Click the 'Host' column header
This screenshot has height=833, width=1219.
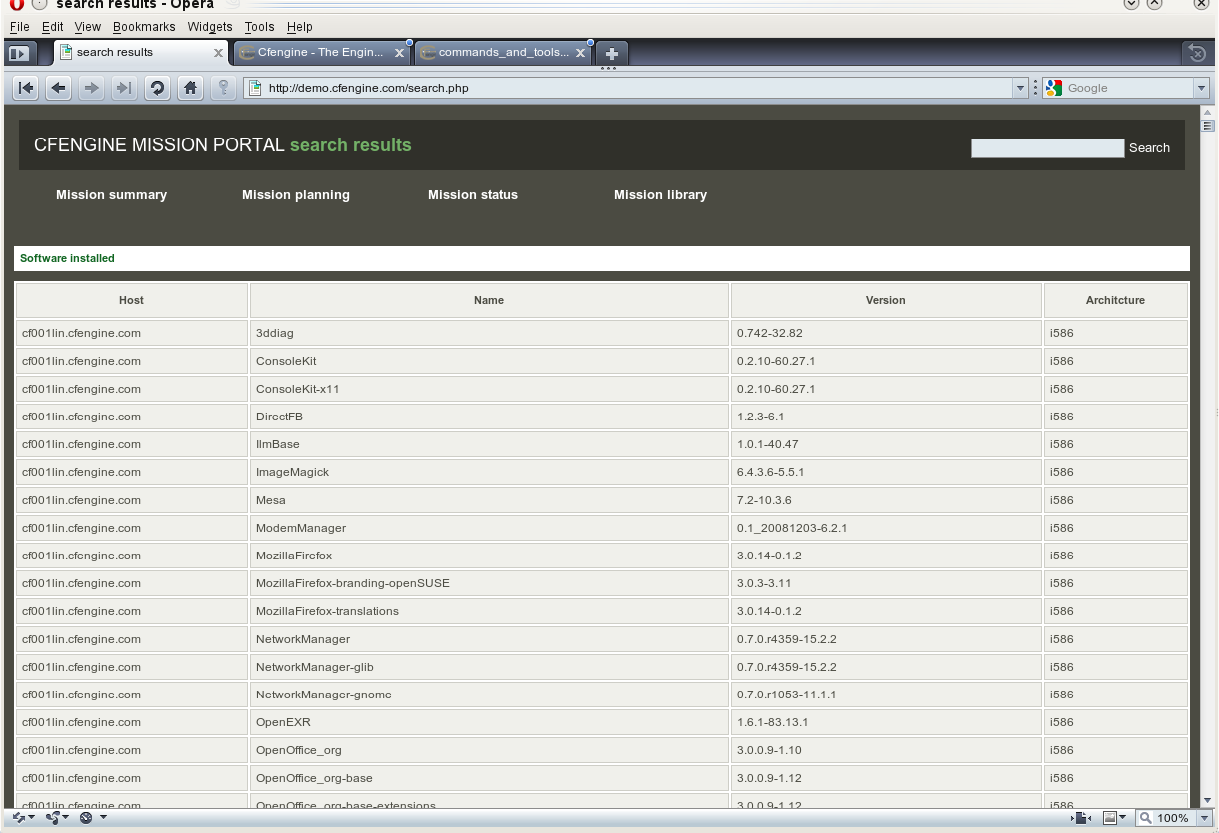[131, 300]
